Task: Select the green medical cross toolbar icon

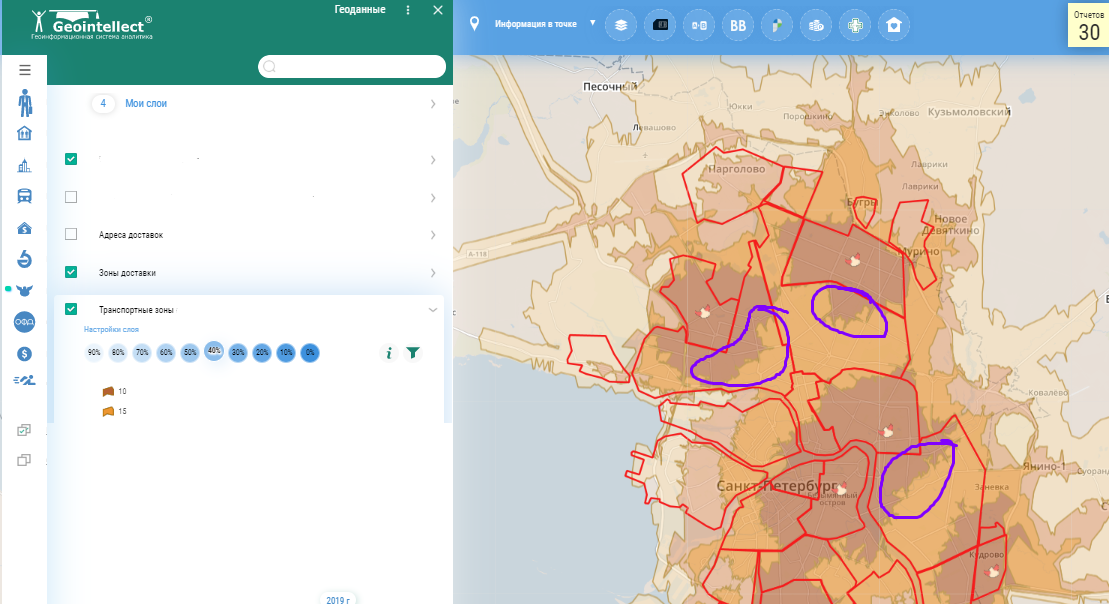Action: tap(855, 25)
